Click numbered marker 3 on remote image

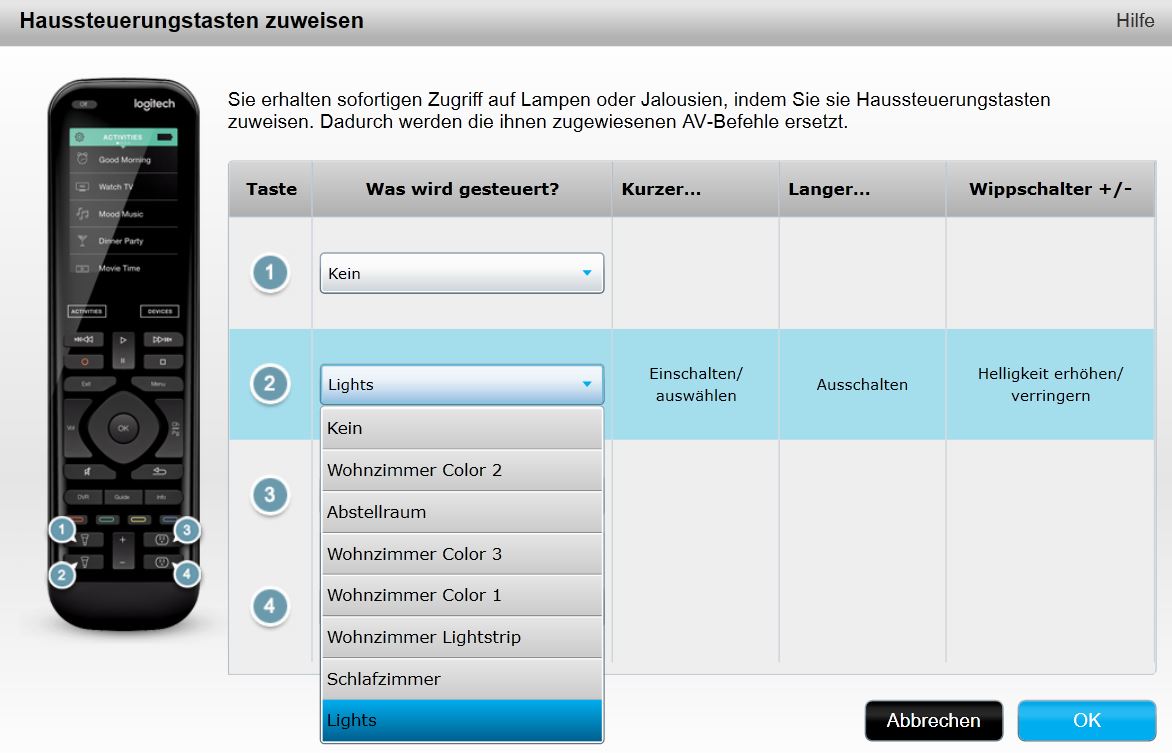187,529
